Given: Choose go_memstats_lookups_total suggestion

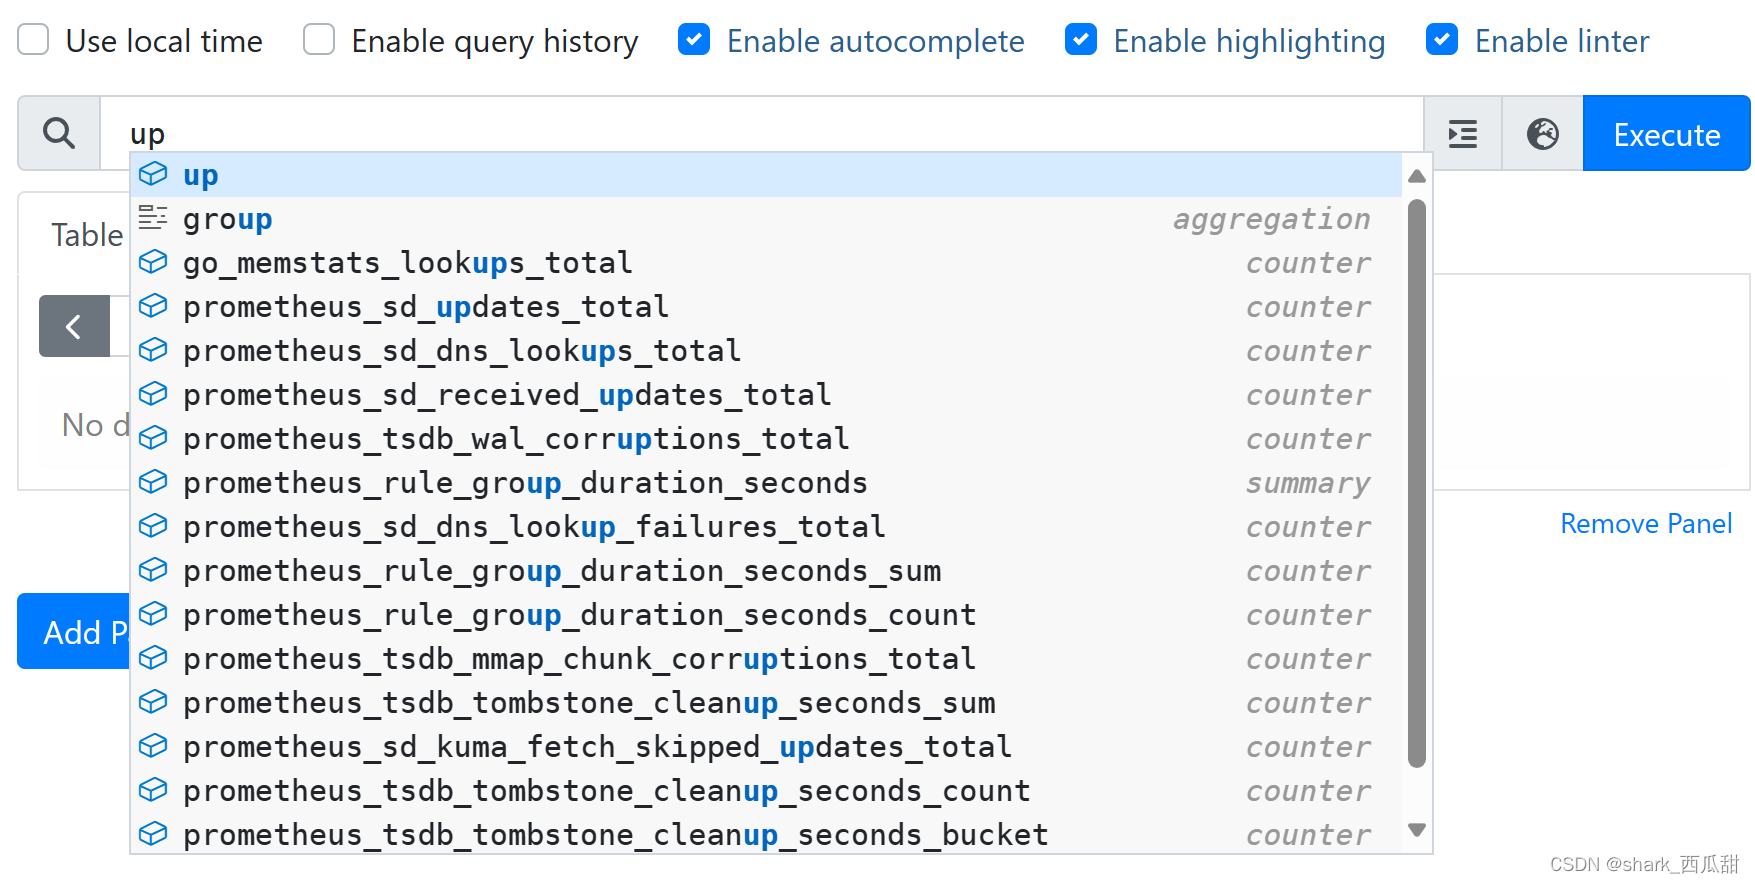Looking at the screenshot, I should coord(766,263).
